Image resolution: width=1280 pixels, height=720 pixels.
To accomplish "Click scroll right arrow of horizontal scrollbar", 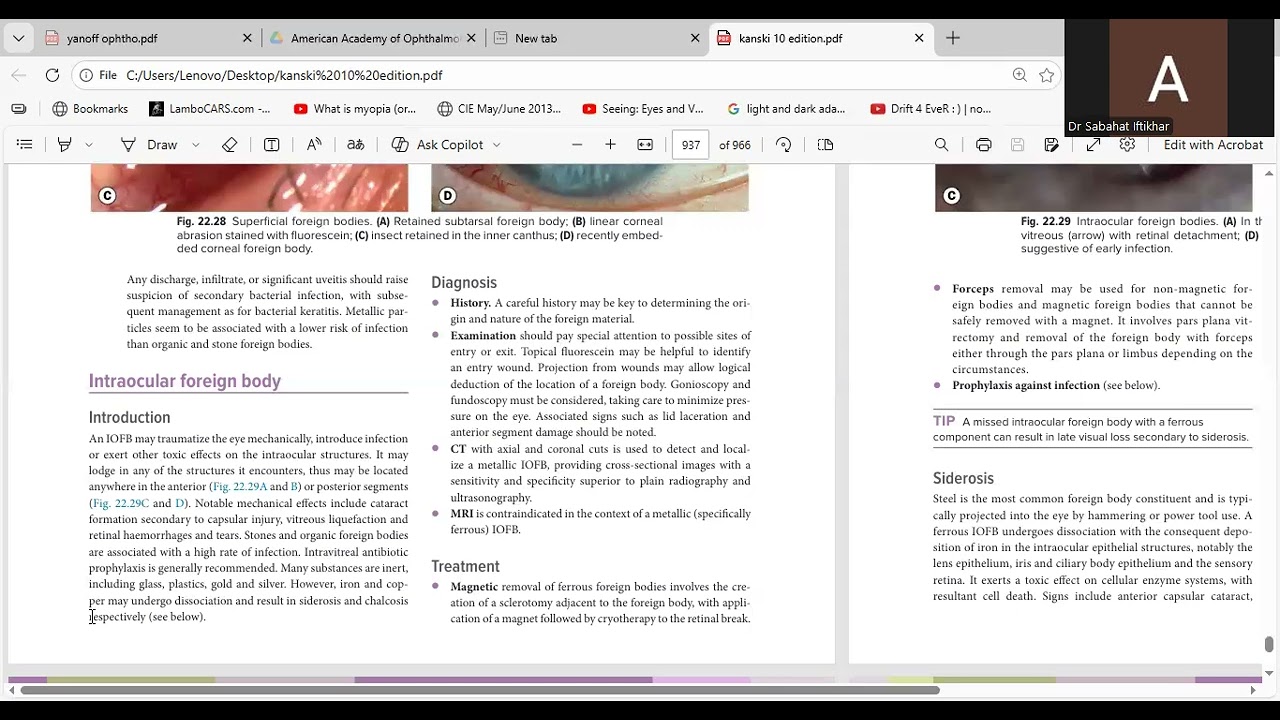I will coord(1253,690).
